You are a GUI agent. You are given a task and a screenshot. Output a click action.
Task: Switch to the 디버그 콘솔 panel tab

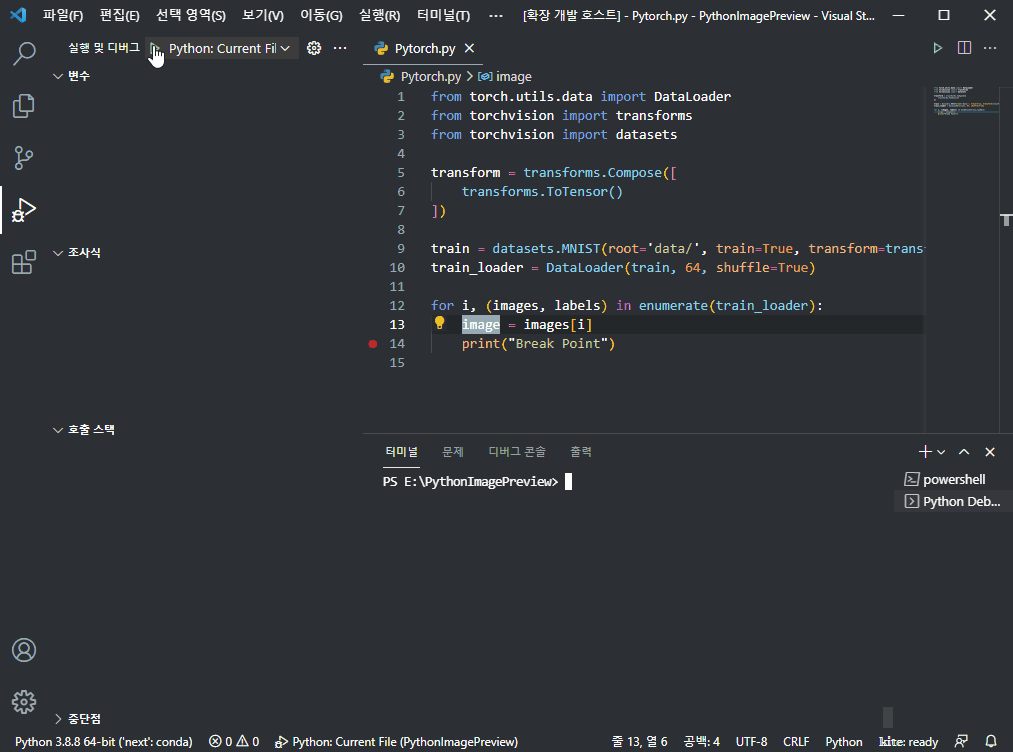tap(517, 452)
